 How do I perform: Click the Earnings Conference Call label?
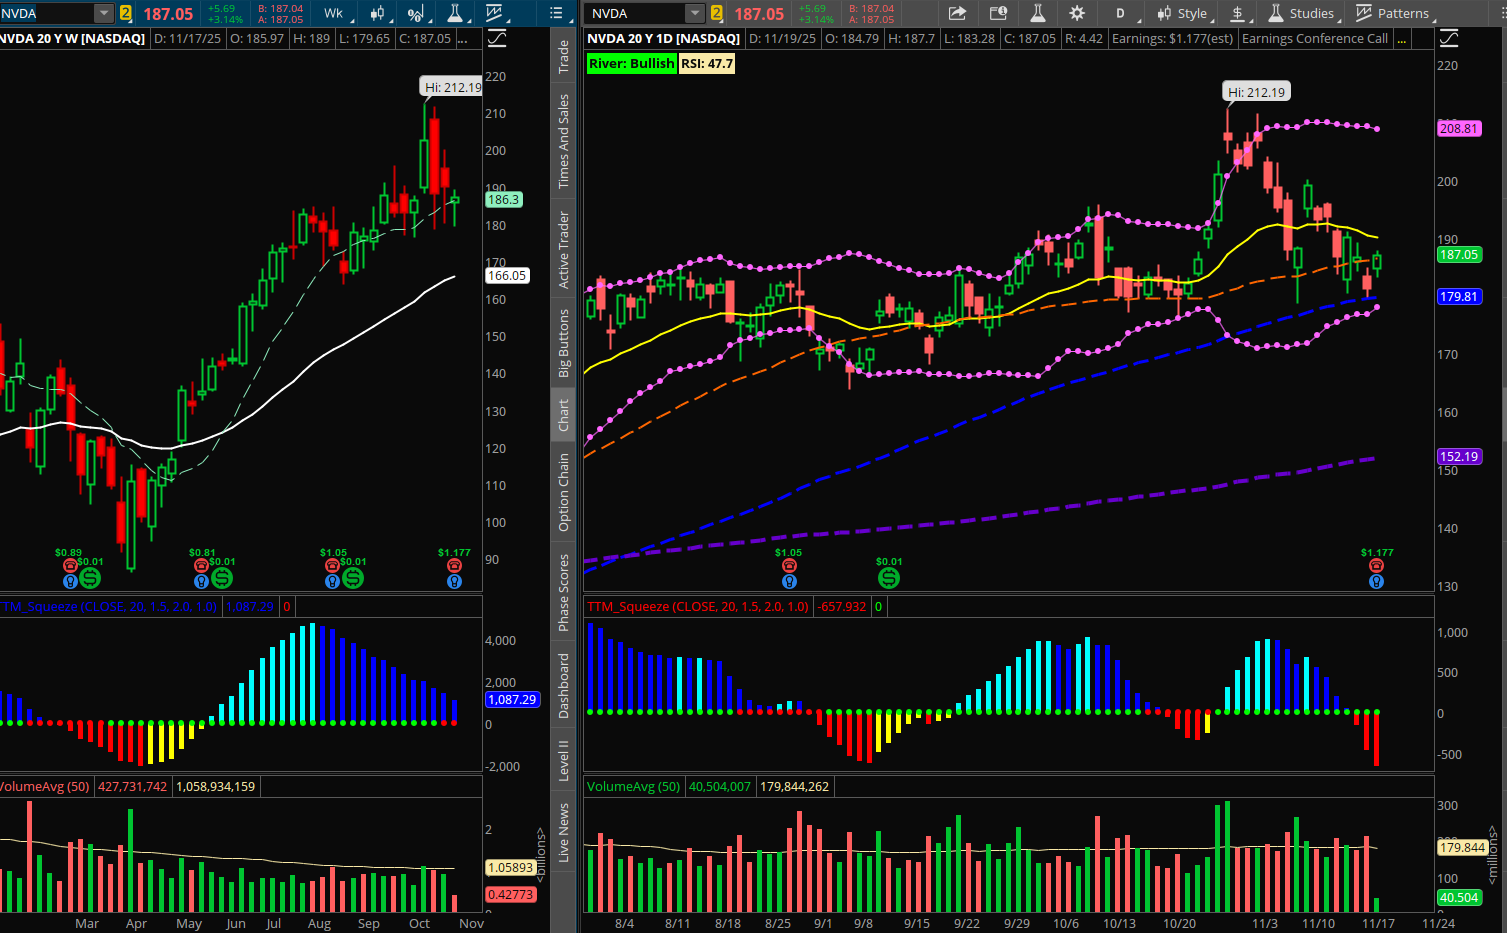(x=1314, y=39)
